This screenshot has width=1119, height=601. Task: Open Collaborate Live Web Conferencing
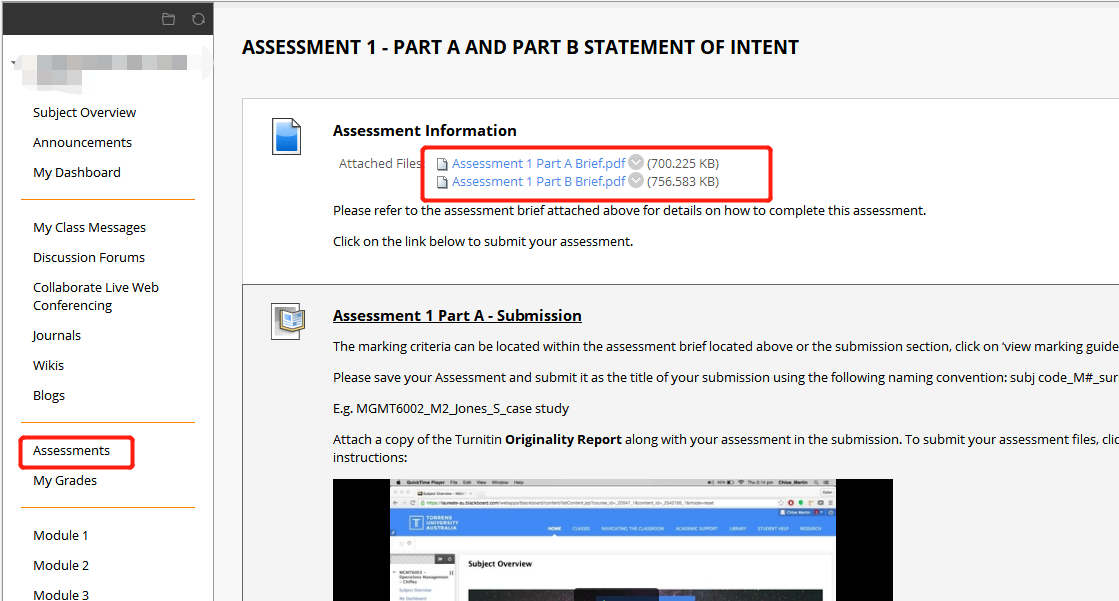coord(96,296)
